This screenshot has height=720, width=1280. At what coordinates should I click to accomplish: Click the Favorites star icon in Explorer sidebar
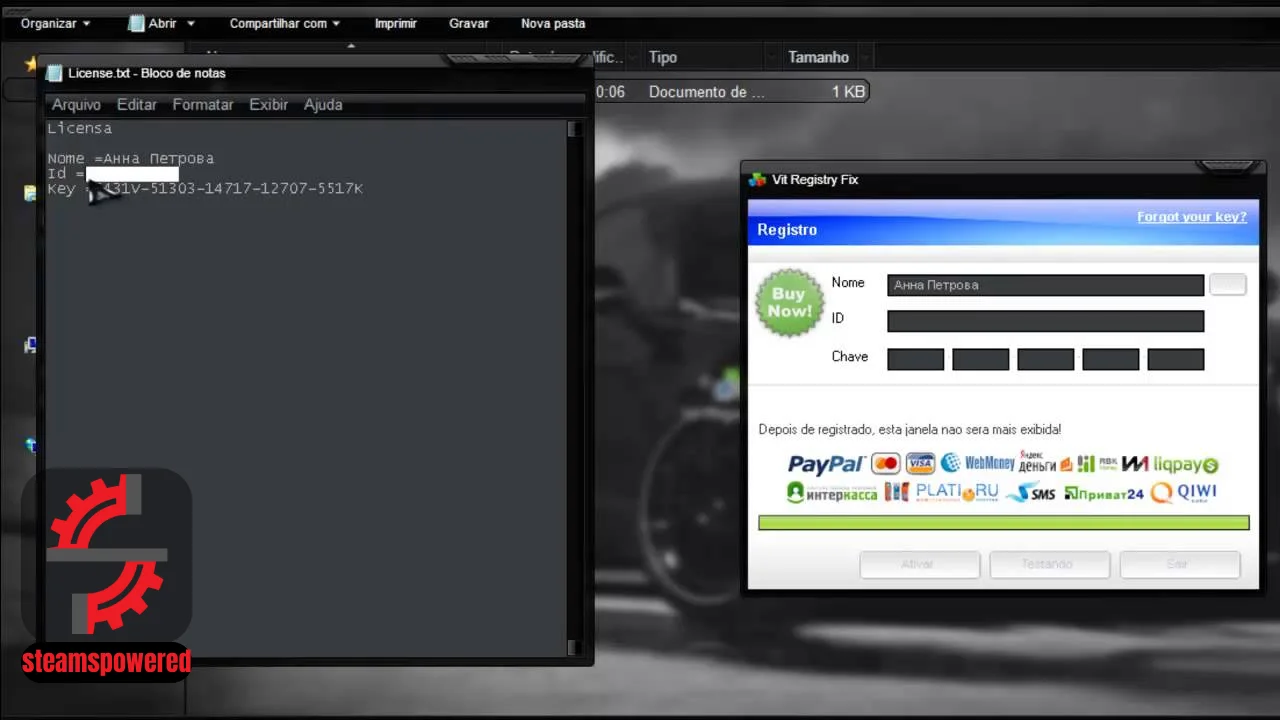pyautogui.click(x=31, y=65)
